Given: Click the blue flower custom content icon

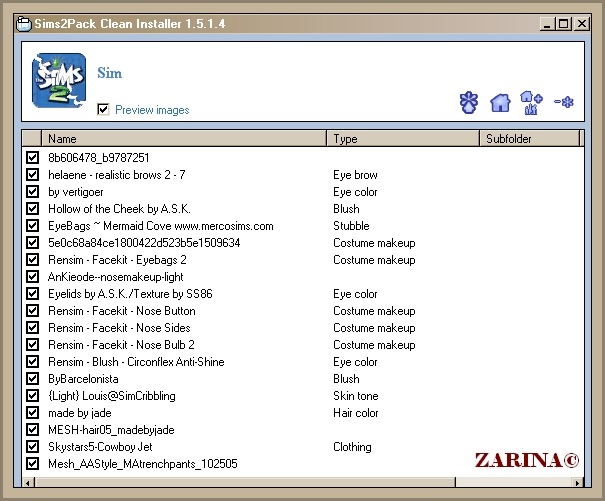Looking at the screenshot, I should [469, 102].
